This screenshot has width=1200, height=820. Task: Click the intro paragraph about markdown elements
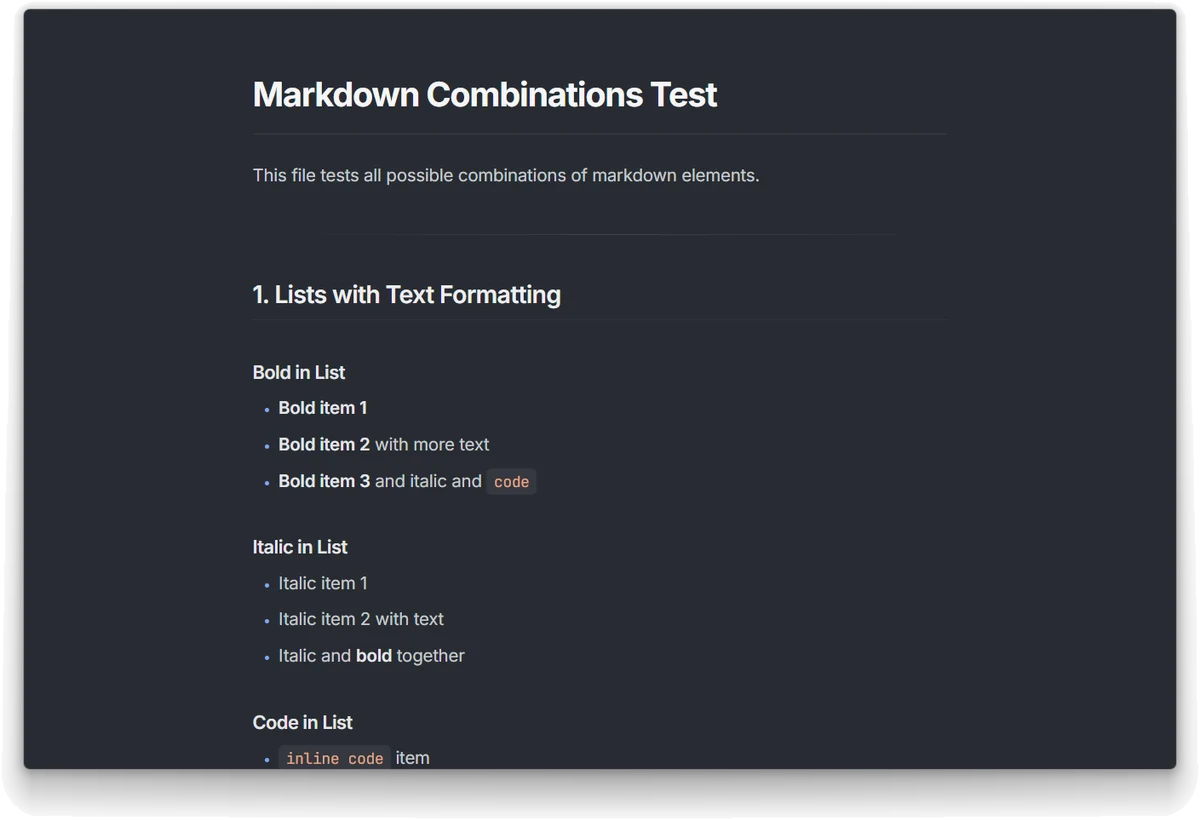coord(506,176)
